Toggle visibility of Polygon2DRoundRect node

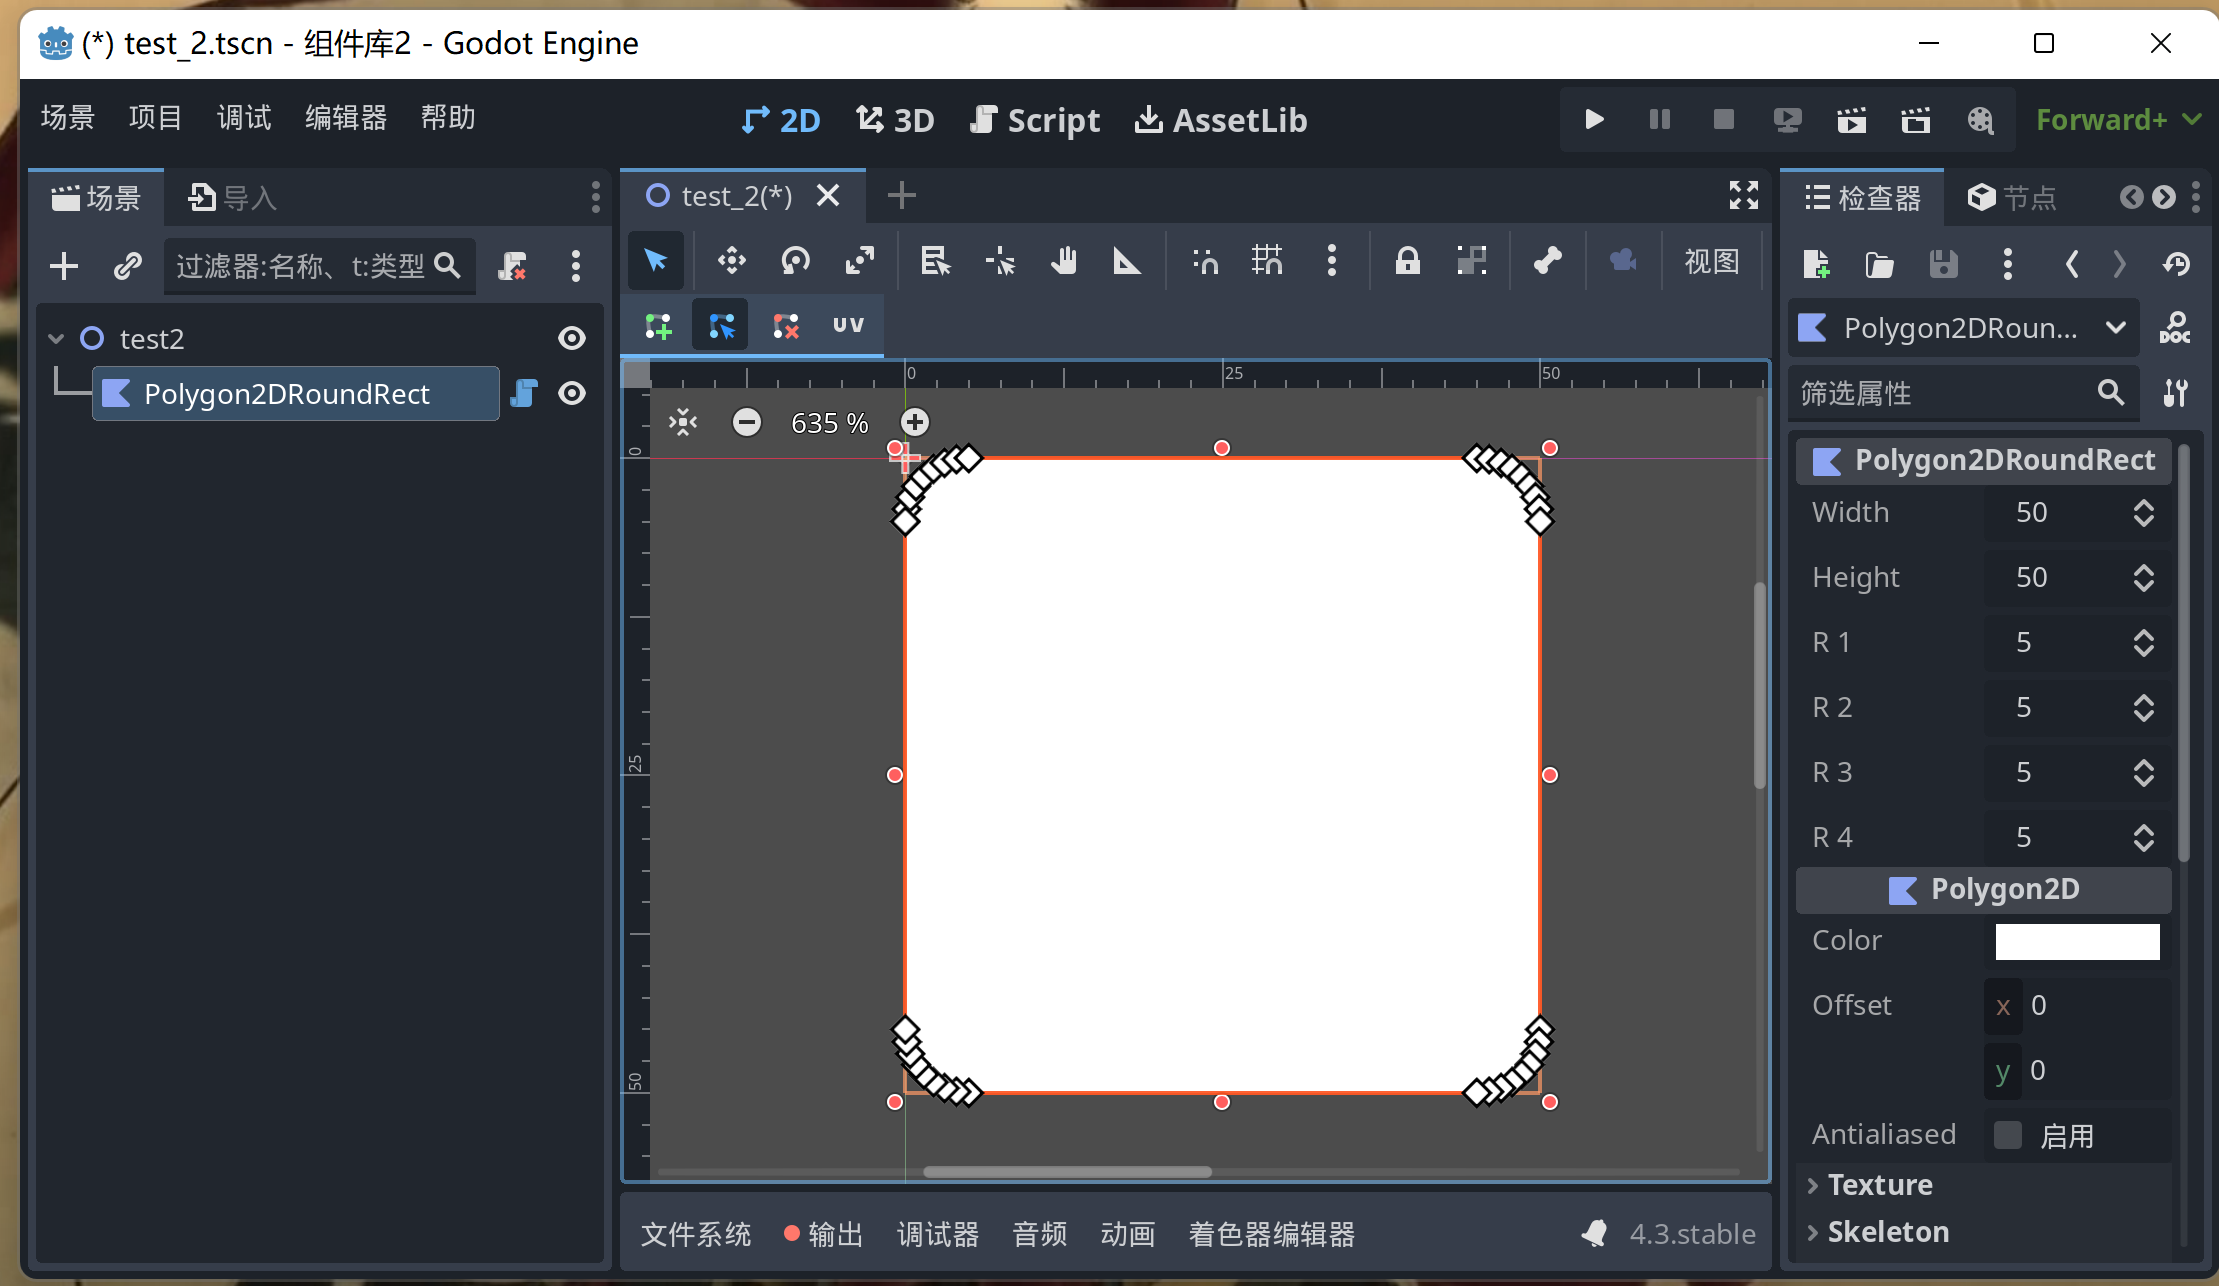(x=572, y=394)
